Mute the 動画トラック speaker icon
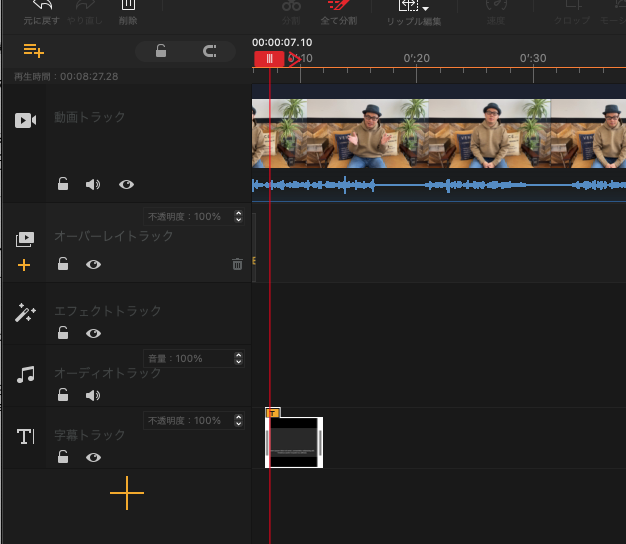This screenshot has width=626, height=544. pyautogui.click(x=93, y=184)
